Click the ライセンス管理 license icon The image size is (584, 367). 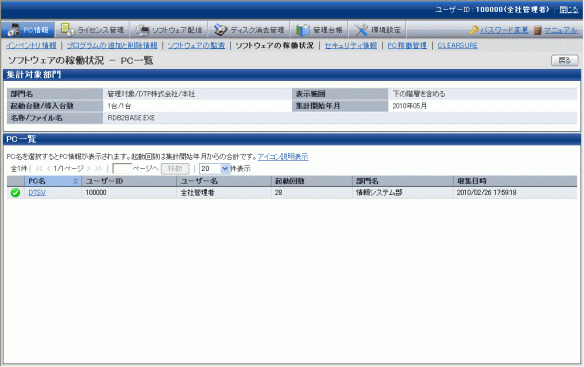pos(67,29)
